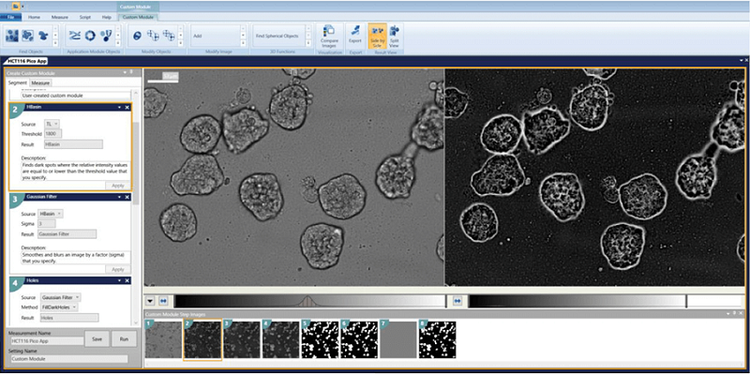Click the Sigma value field
Viewport: 750px width, 374px height.
pyautogui.click(x=46, y=223)
